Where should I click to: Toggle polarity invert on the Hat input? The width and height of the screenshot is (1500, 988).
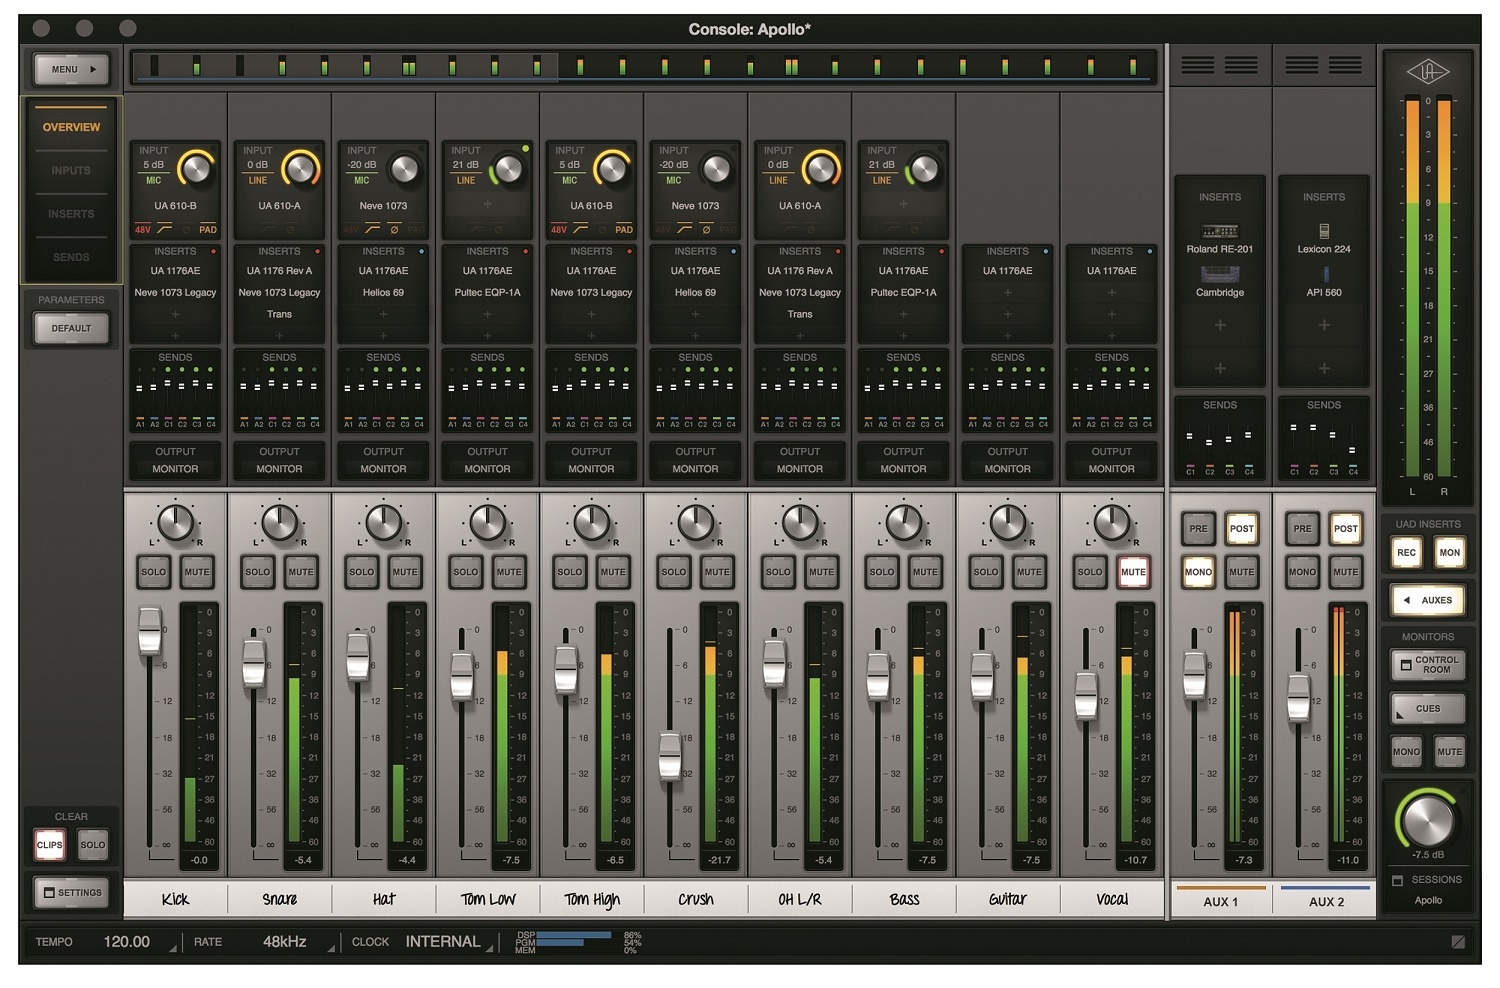(x=394, y=230)
